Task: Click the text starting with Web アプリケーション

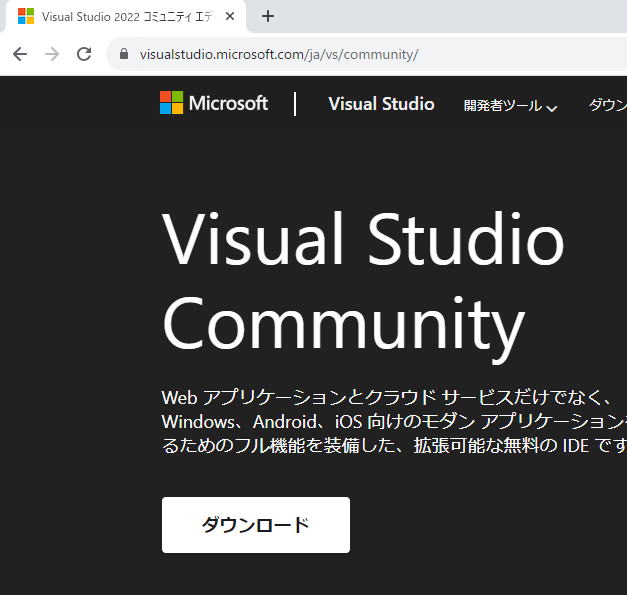Action: [x=394, y=422]
